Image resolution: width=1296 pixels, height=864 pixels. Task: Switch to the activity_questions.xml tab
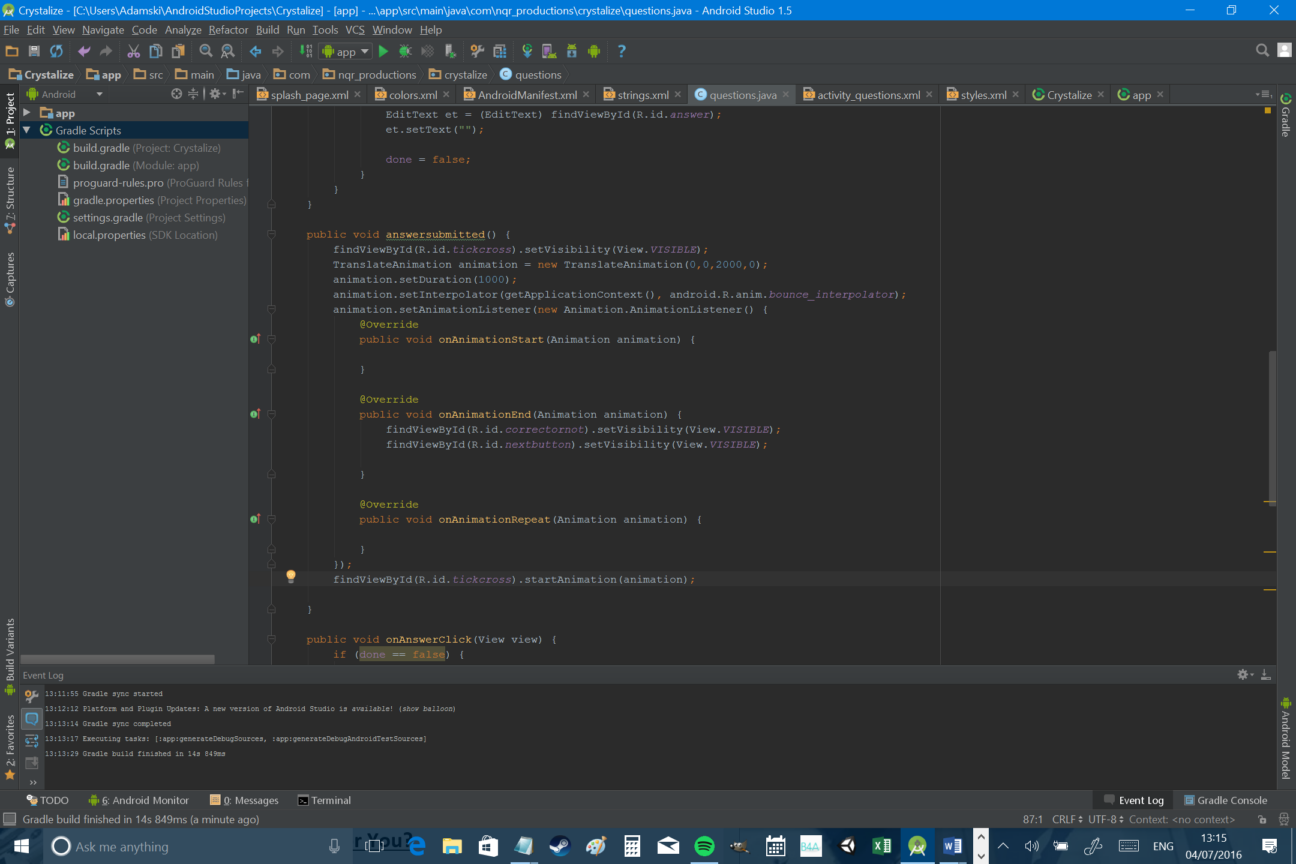coord(867,95)
